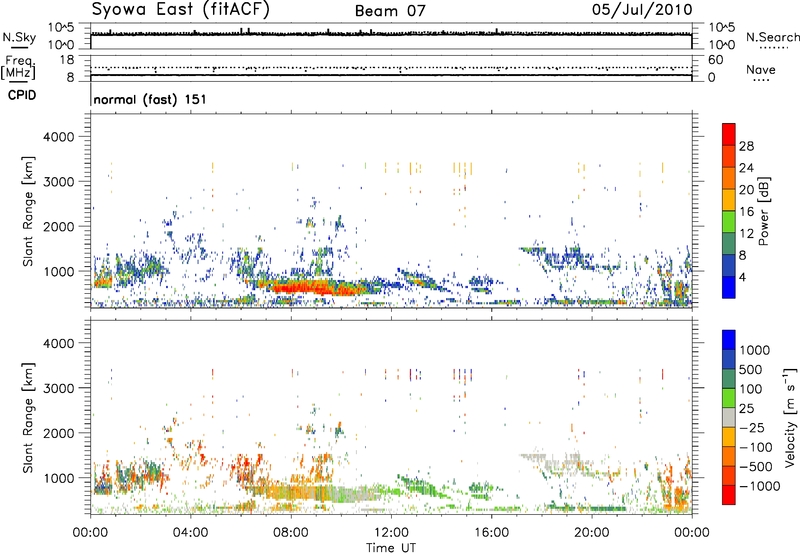Click the 'CPID' label
The height and width of the screenshot is (554, 800).
[21, 95]
